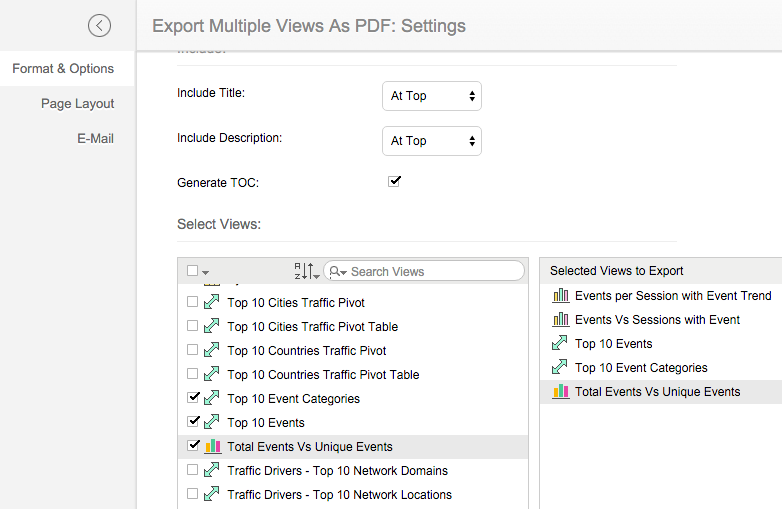Open the Include Title dropdown
The image size is (782, 509).
(431, 96)
